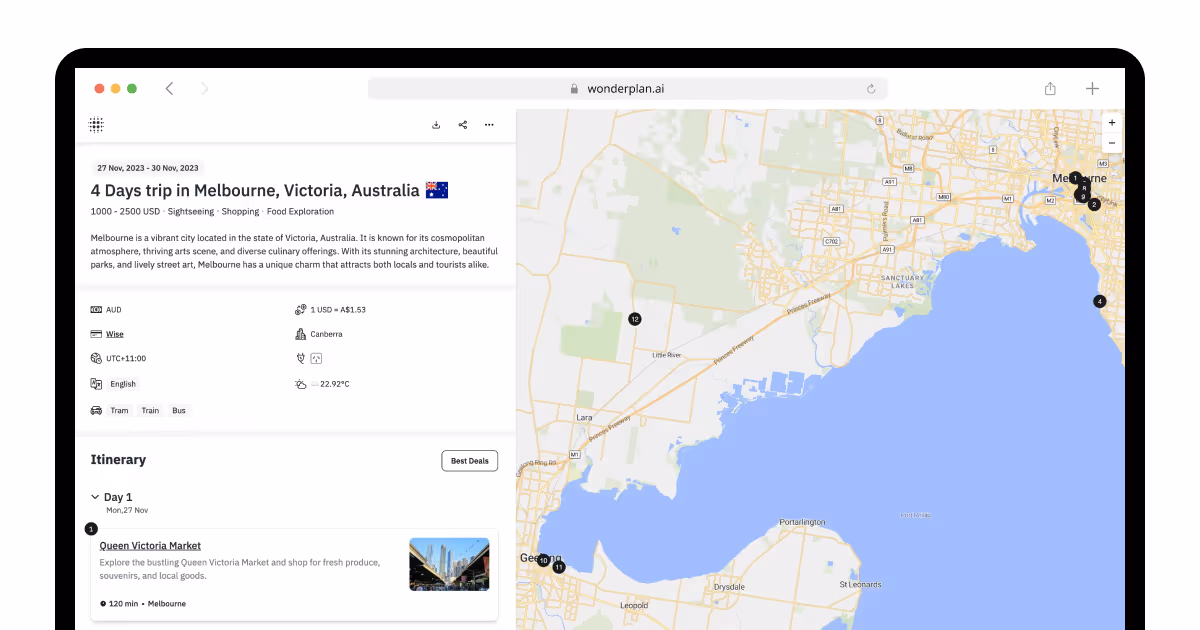Click the capital city buildings icon
The width and height of the screenshot is (1200, 630).
pyautogui.click(x=300, y=334)
